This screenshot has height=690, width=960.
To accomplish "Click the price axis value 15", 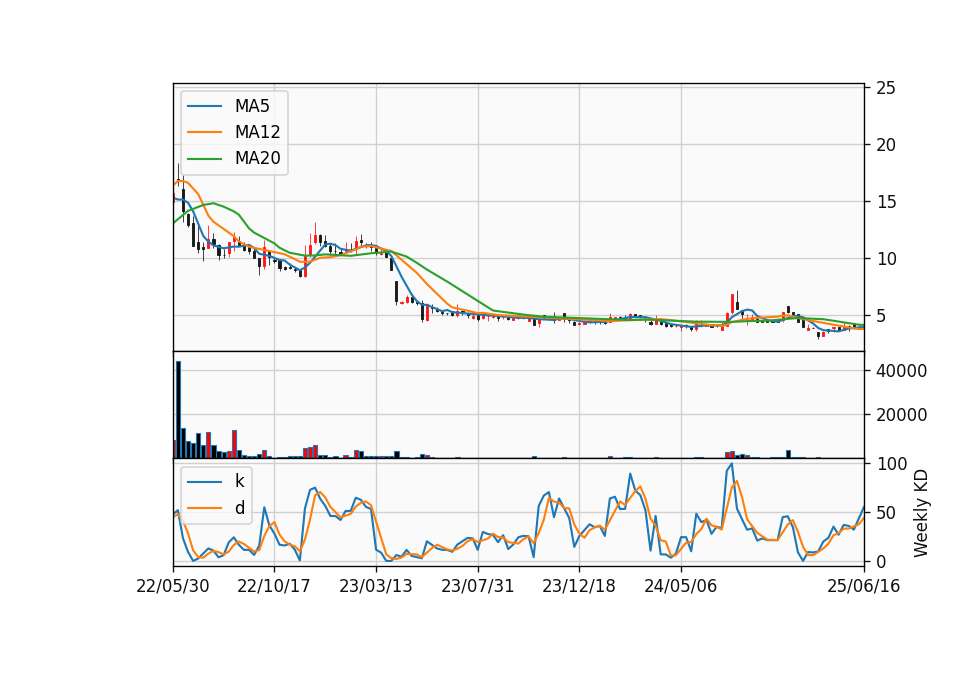I will (x=886, y=202).
